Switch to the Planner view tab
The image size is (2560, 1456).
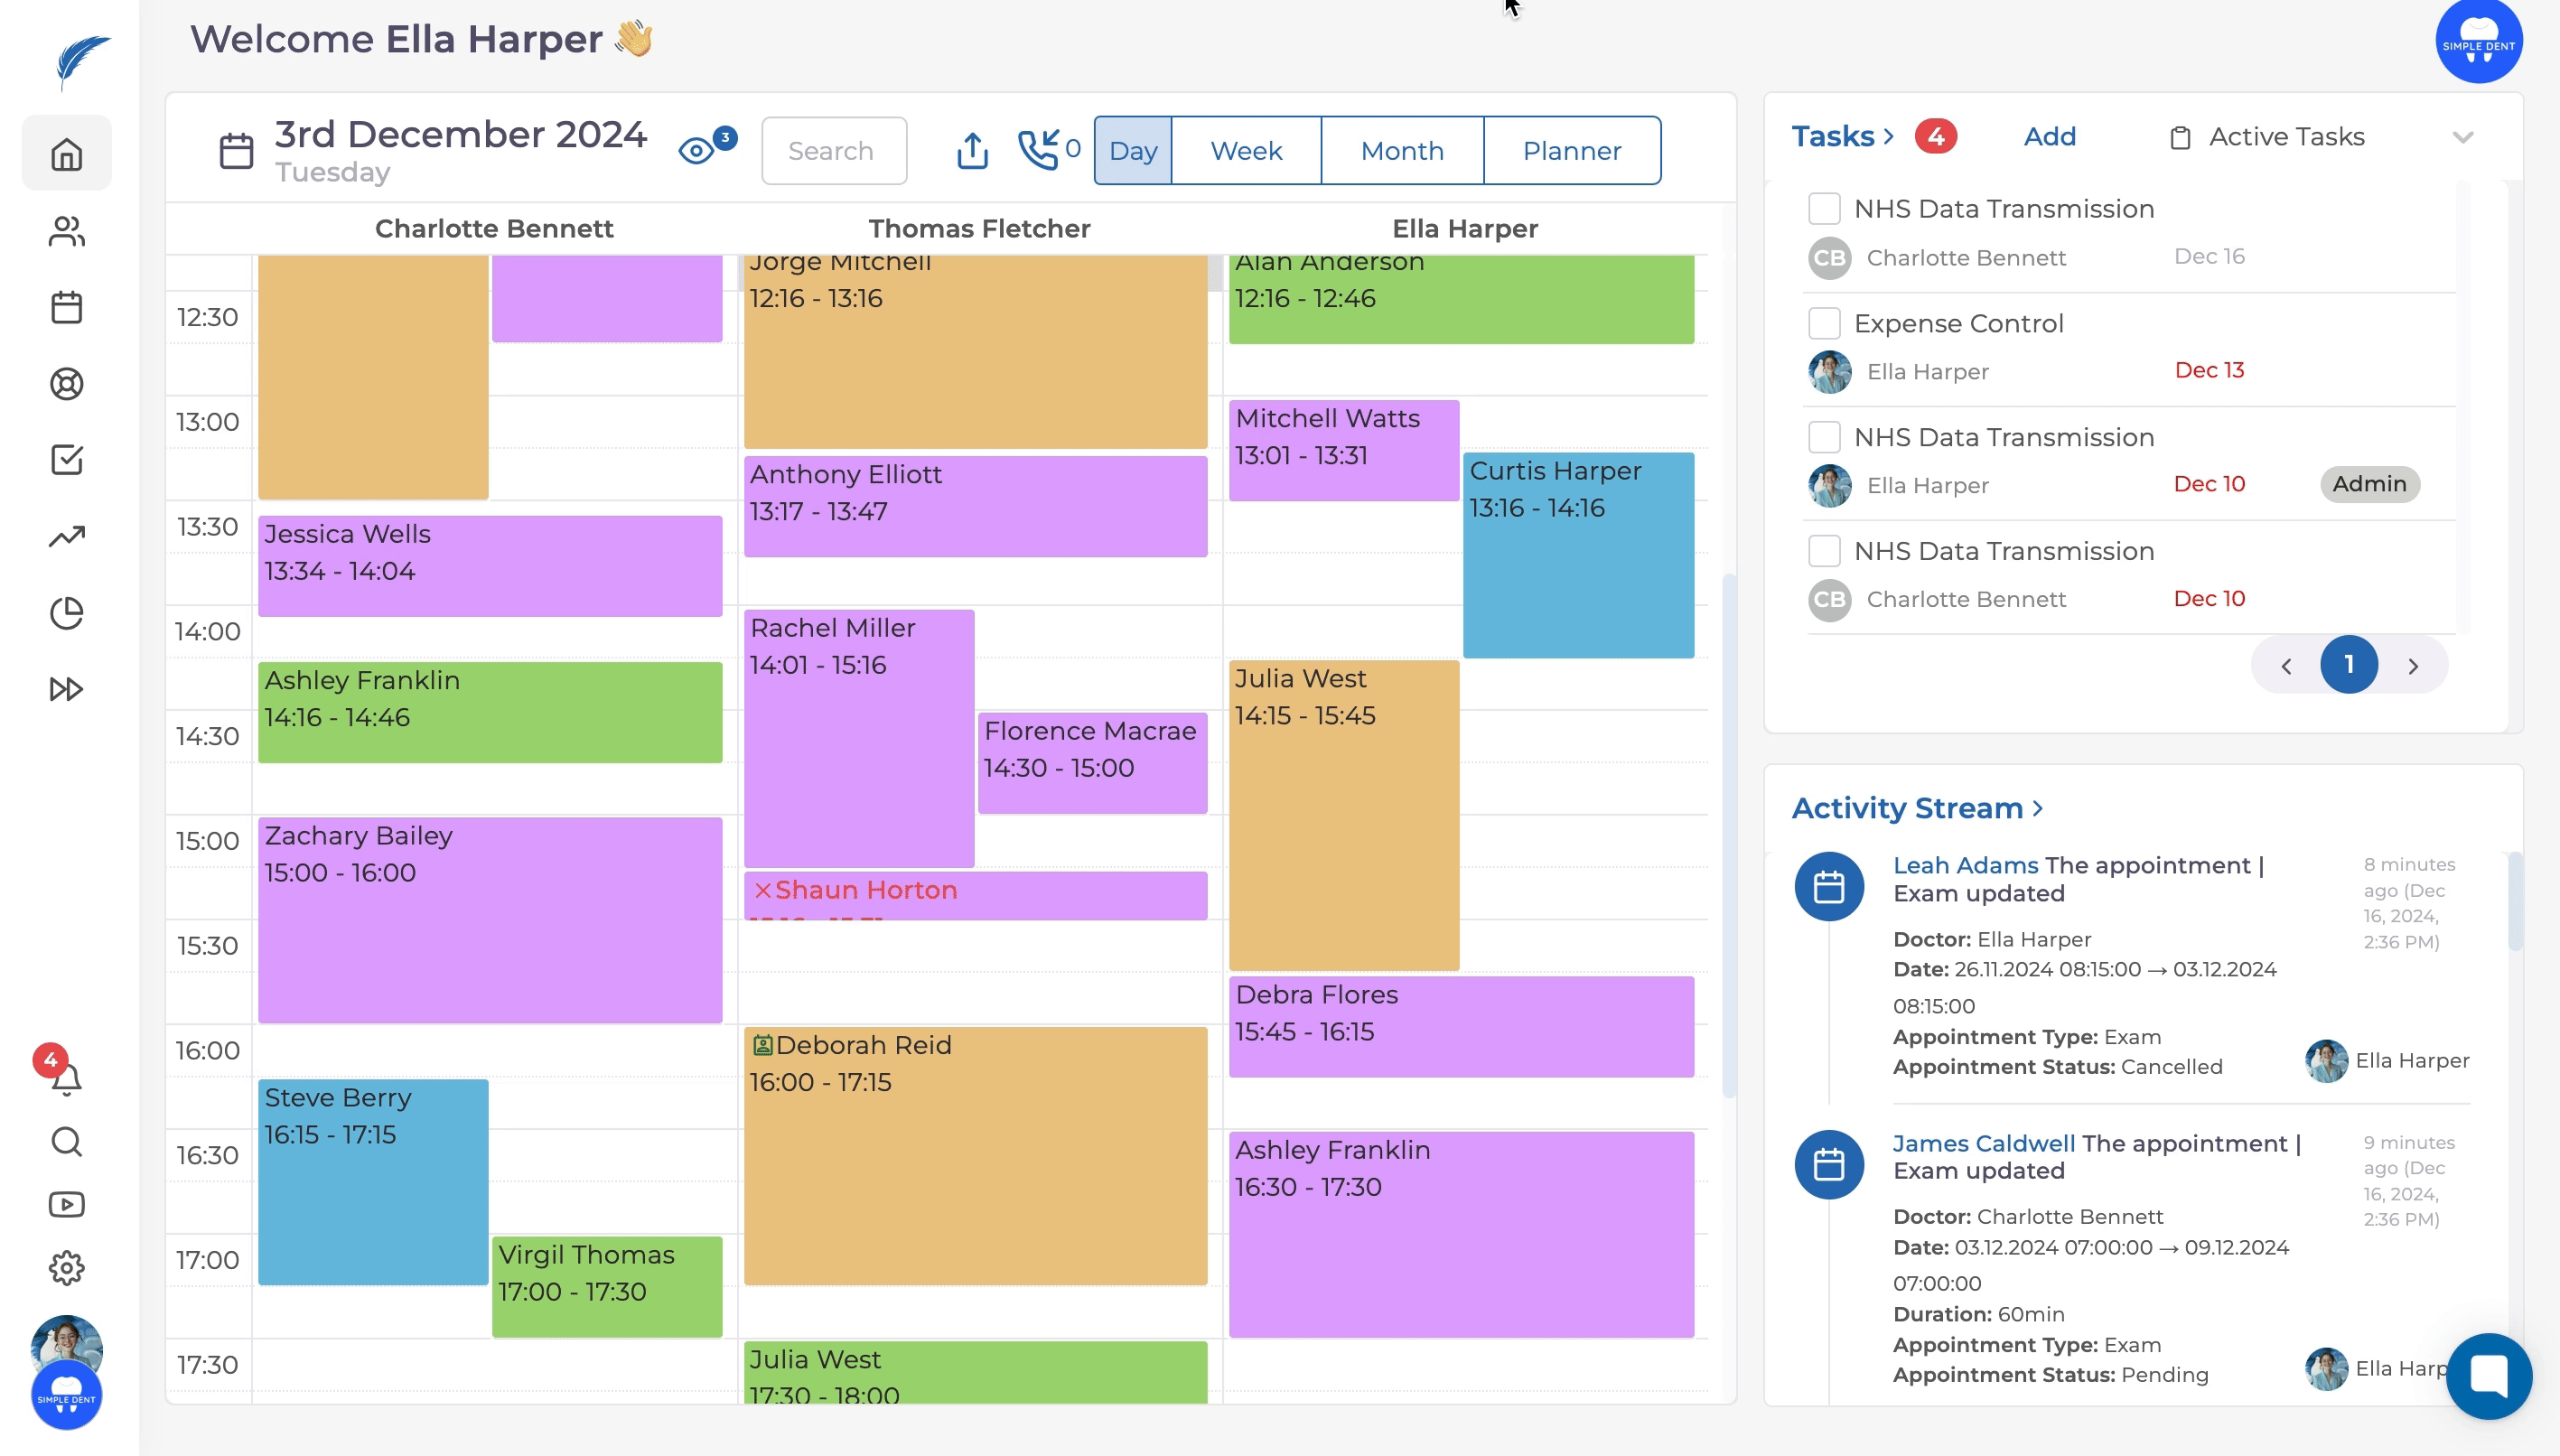coord(1571,151)
